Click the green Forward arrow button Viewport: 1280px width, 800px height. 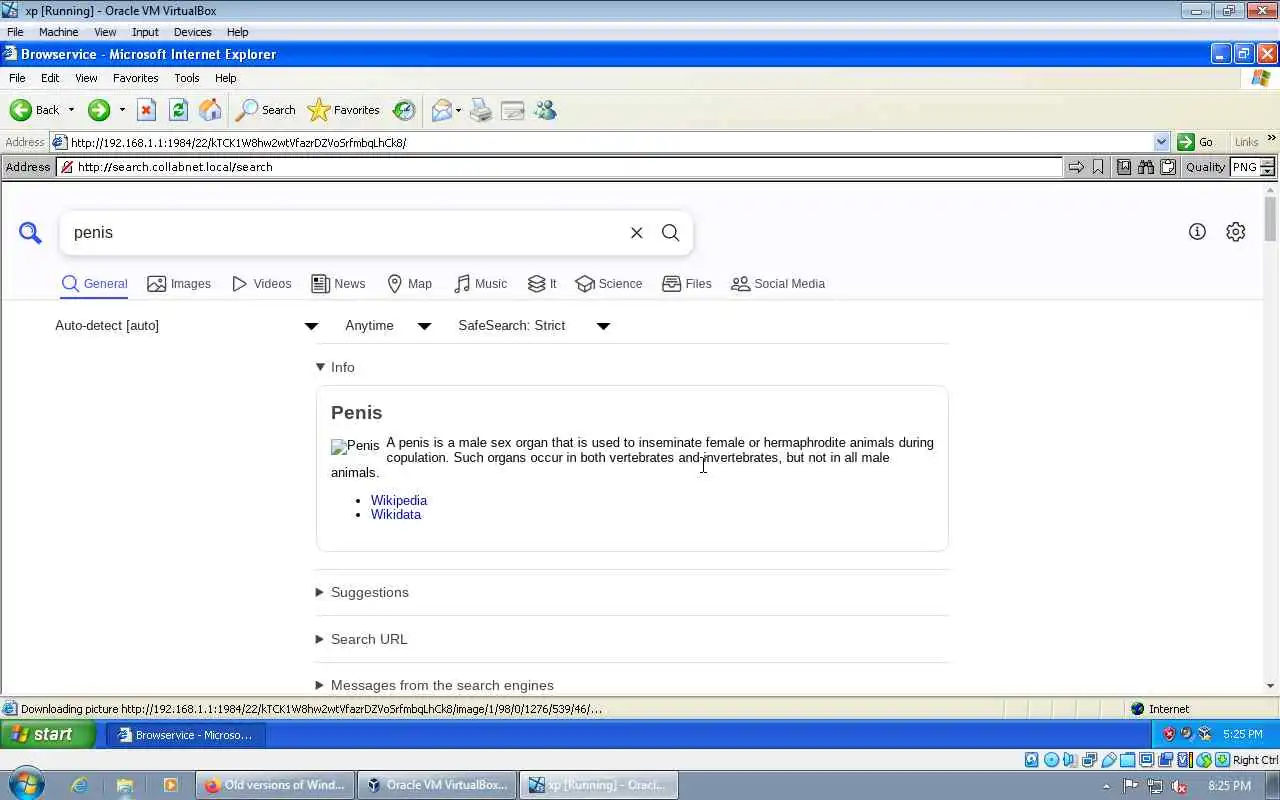click(98, 110)
